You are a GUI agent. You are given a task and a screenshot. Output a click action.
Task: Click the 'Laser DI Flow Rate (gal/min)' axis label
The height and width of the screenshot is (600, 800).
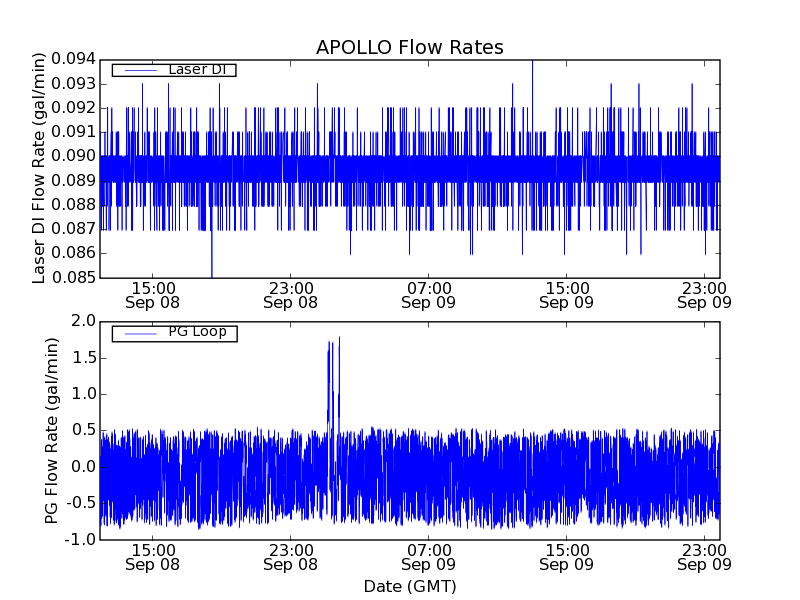coord(39,168)
